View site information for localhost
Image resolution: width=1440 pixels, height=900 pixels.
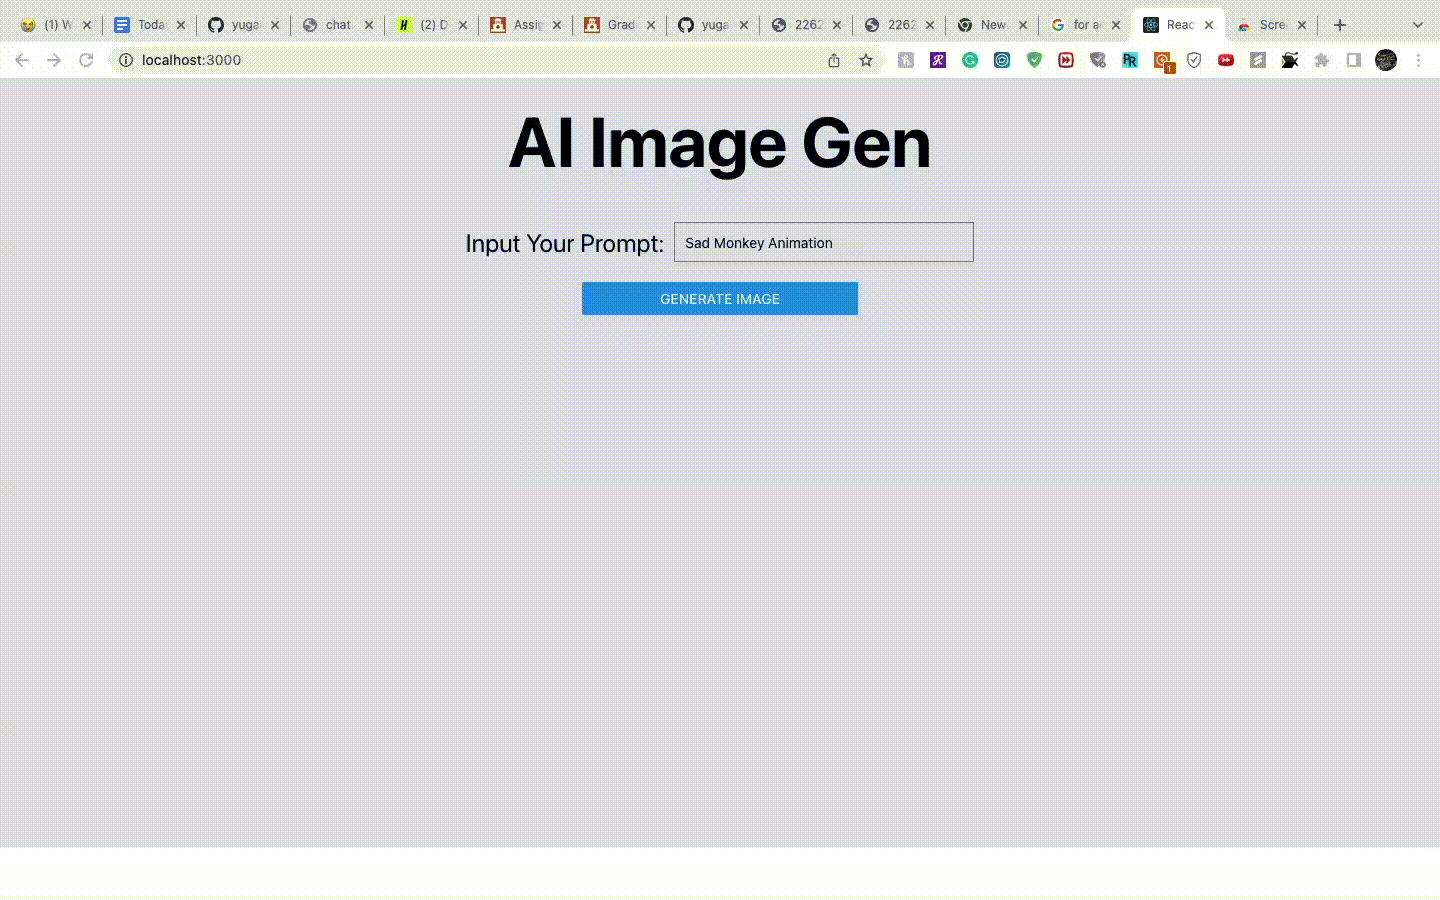click(126, 60)
